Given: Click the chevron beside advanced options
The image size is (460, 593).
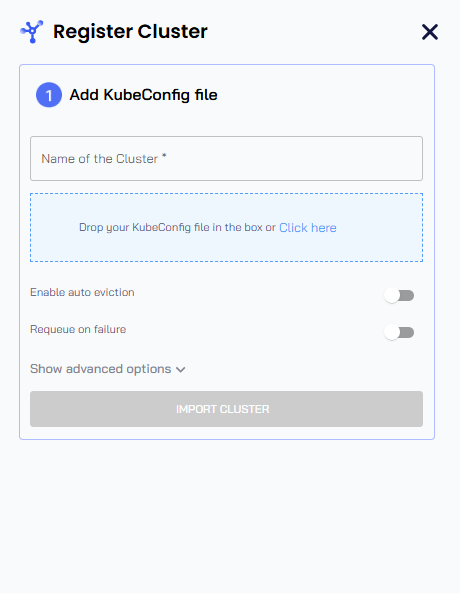Looking at the screenshot, I should (180, 370).
